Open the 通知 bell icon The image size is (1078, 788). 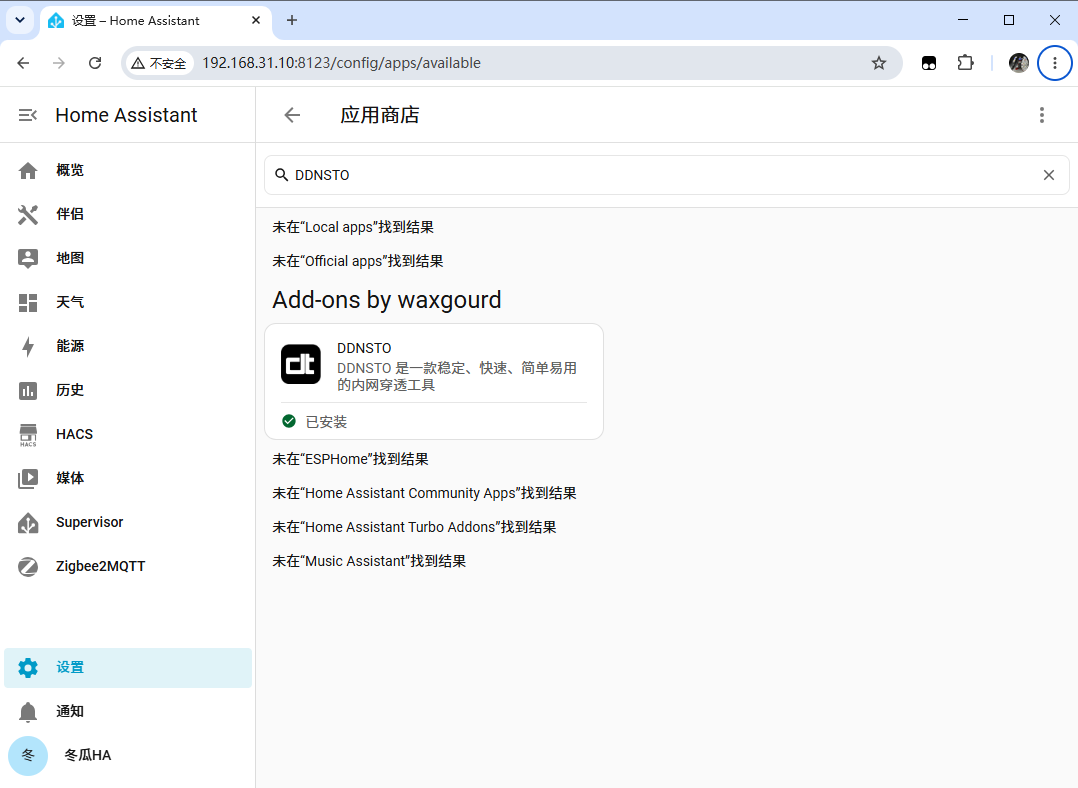pyautogui.click(x=28, y=712)
